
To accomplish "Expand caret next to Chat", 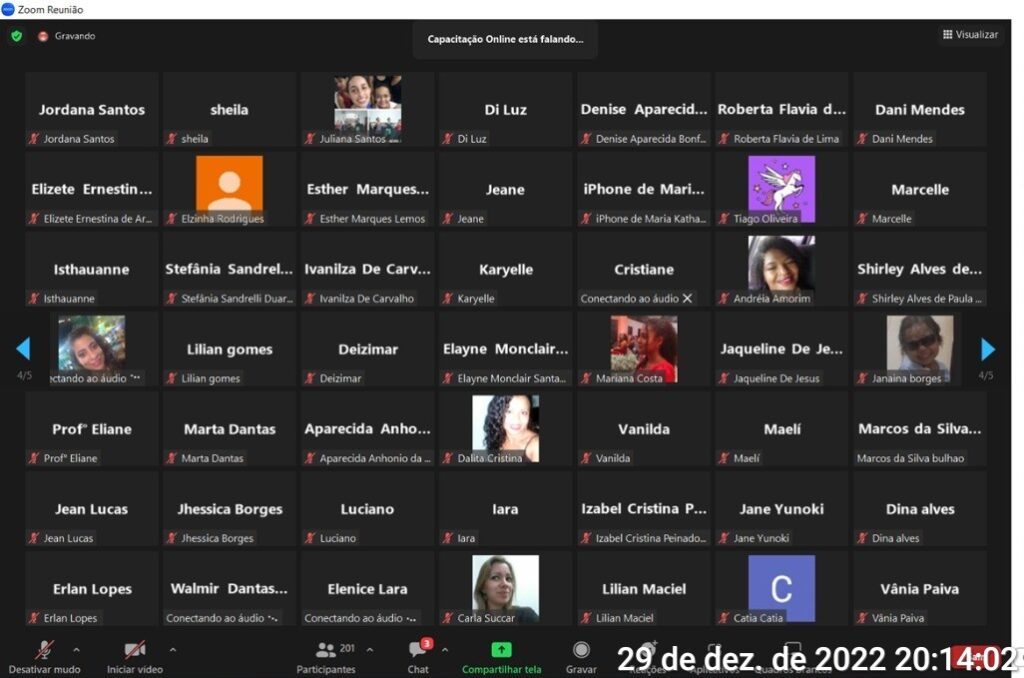I will [x=445, y=649].
